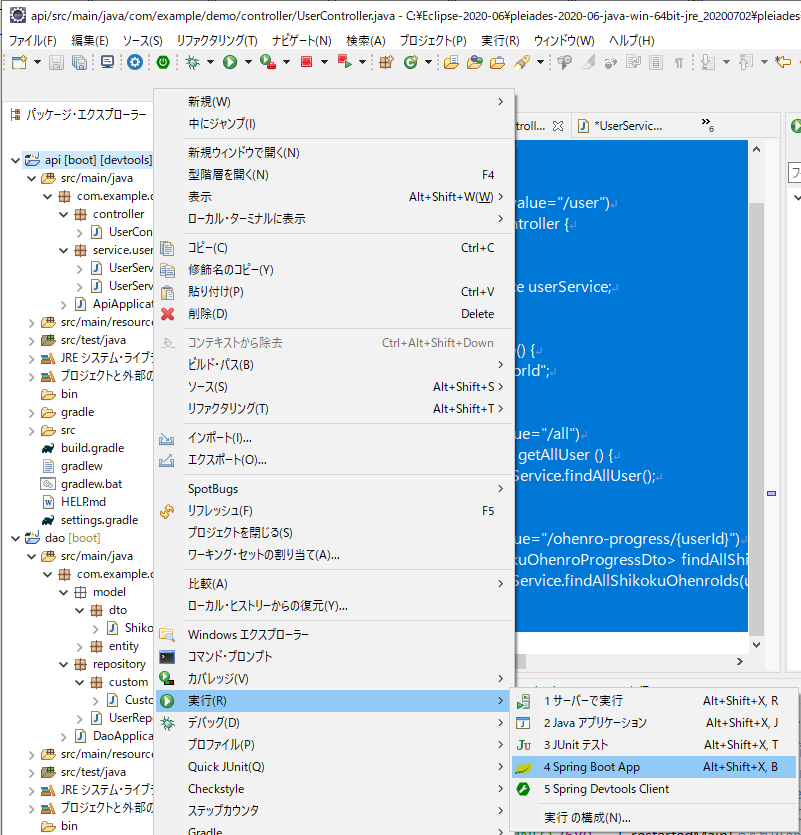Open the リファクタリング(T) menu in menu bar
This screenshot has width=801, height=835.
217,41
